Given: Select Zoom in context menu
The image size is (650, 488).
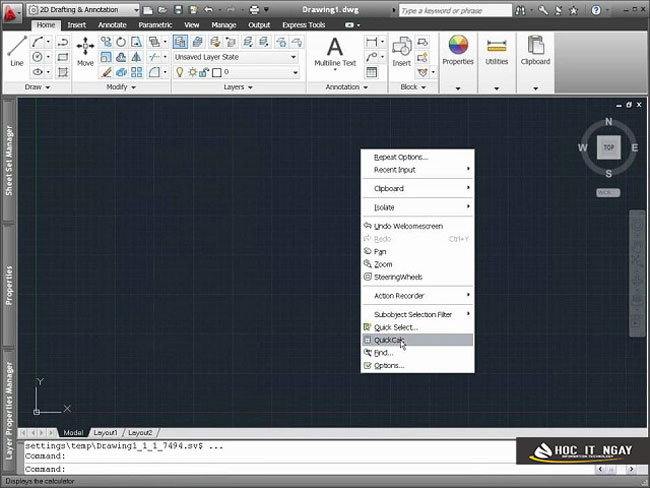Looking at the screenshot, I should tap(417, 264).
